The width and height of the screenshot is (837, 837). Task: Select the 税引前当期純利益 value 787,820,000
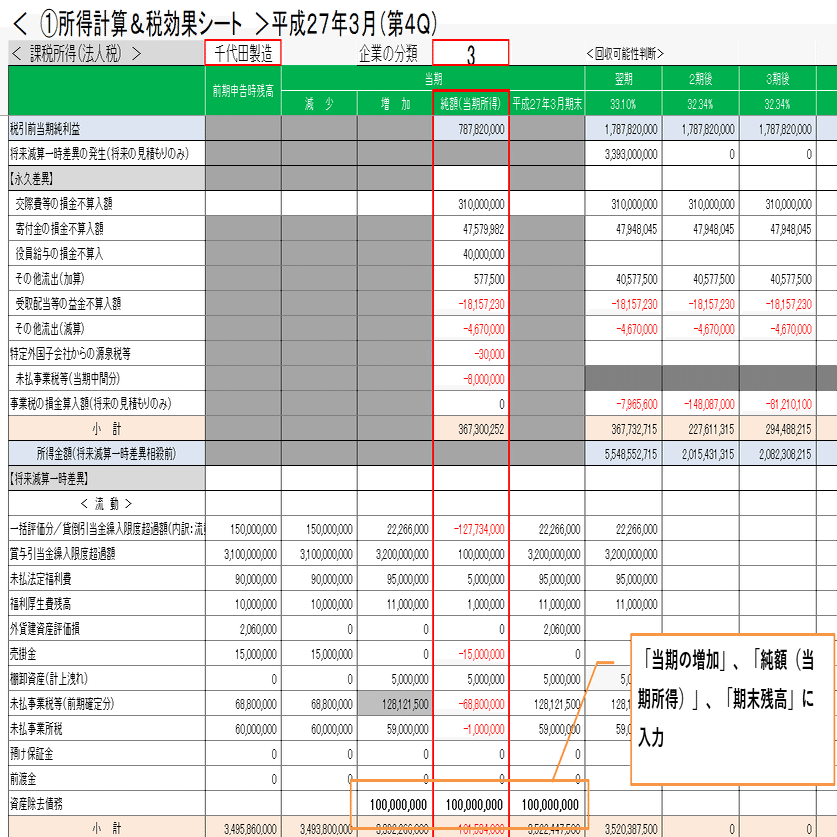pyautogui.click(x=471, y=129)
